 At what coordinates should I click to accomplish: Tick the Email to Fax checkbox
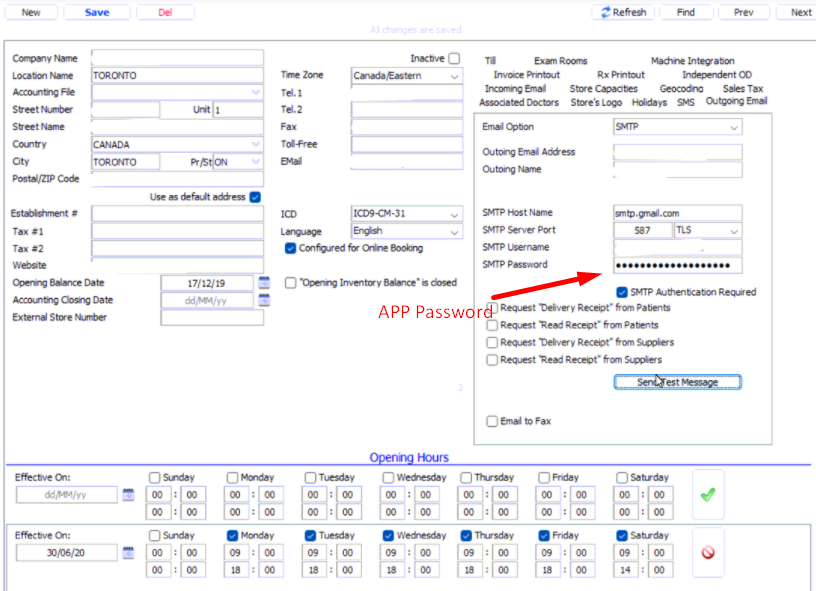492,421
